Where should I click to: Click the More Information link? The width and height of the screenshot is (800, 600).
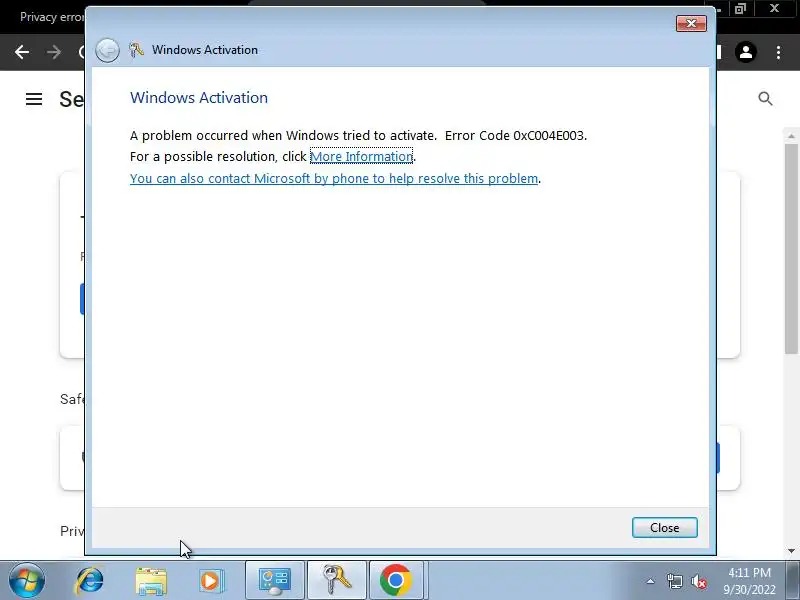click(361, 156)
